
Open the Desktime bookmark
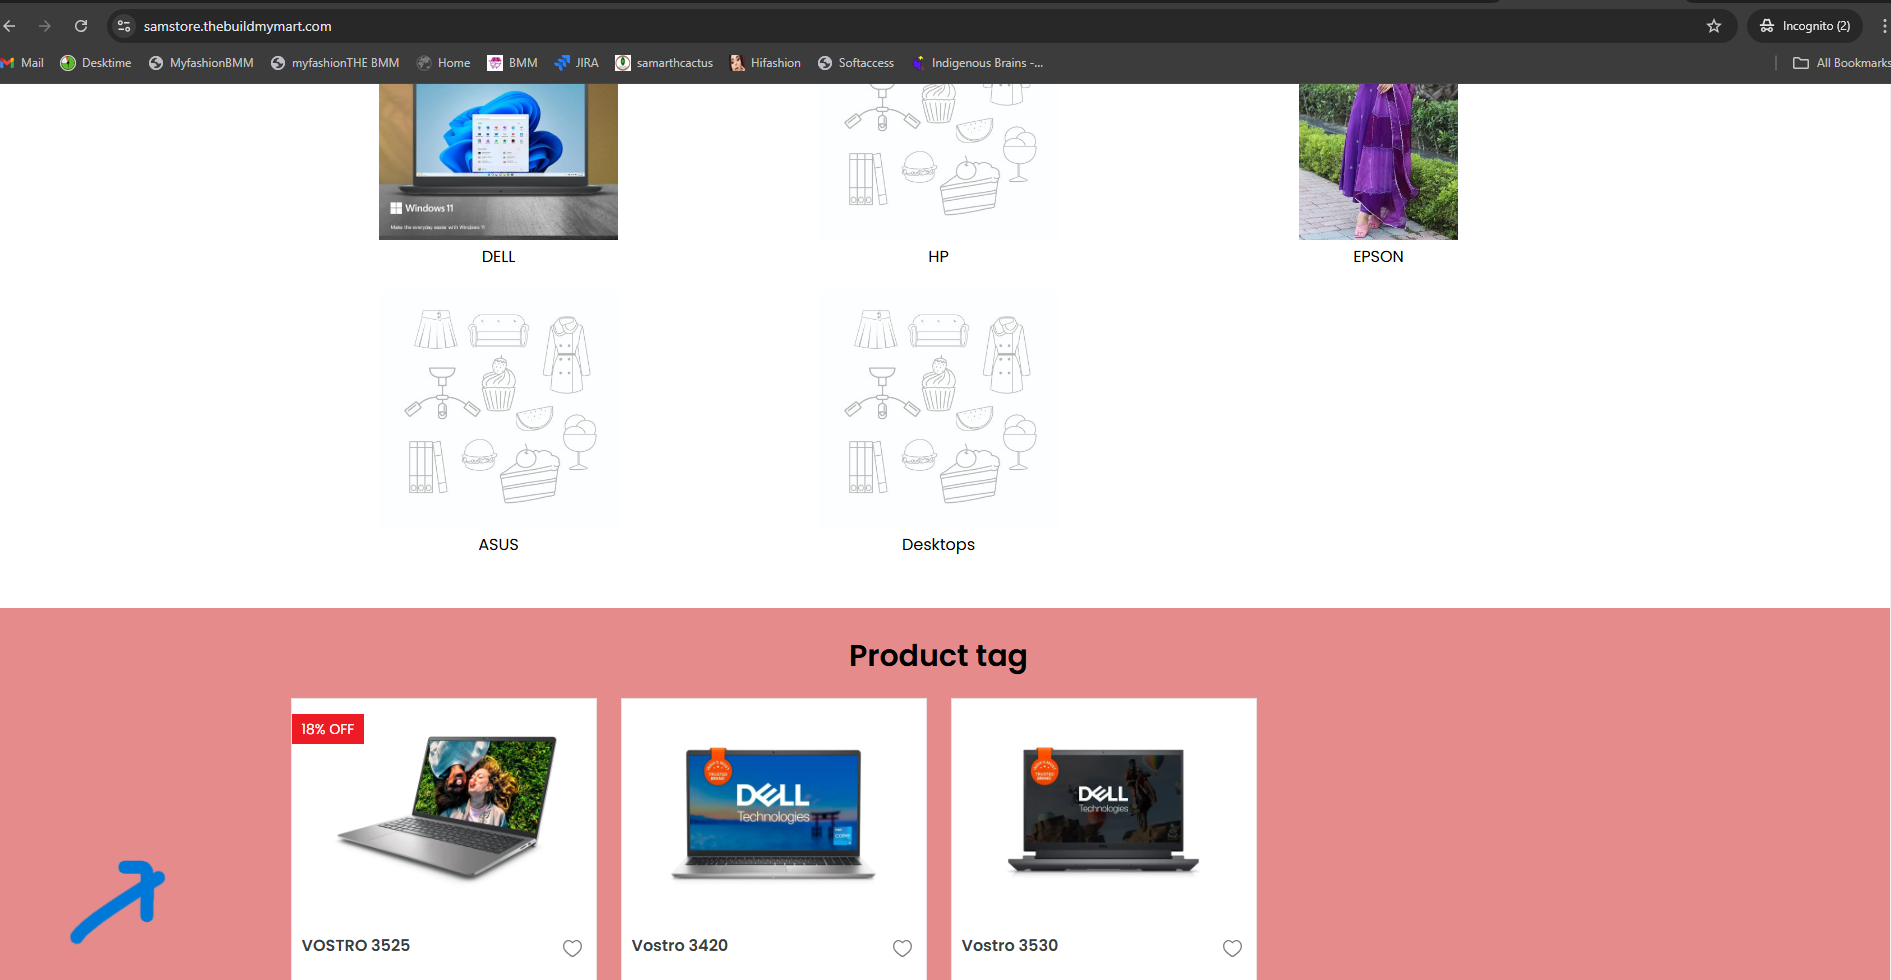[x=96, y=63]
